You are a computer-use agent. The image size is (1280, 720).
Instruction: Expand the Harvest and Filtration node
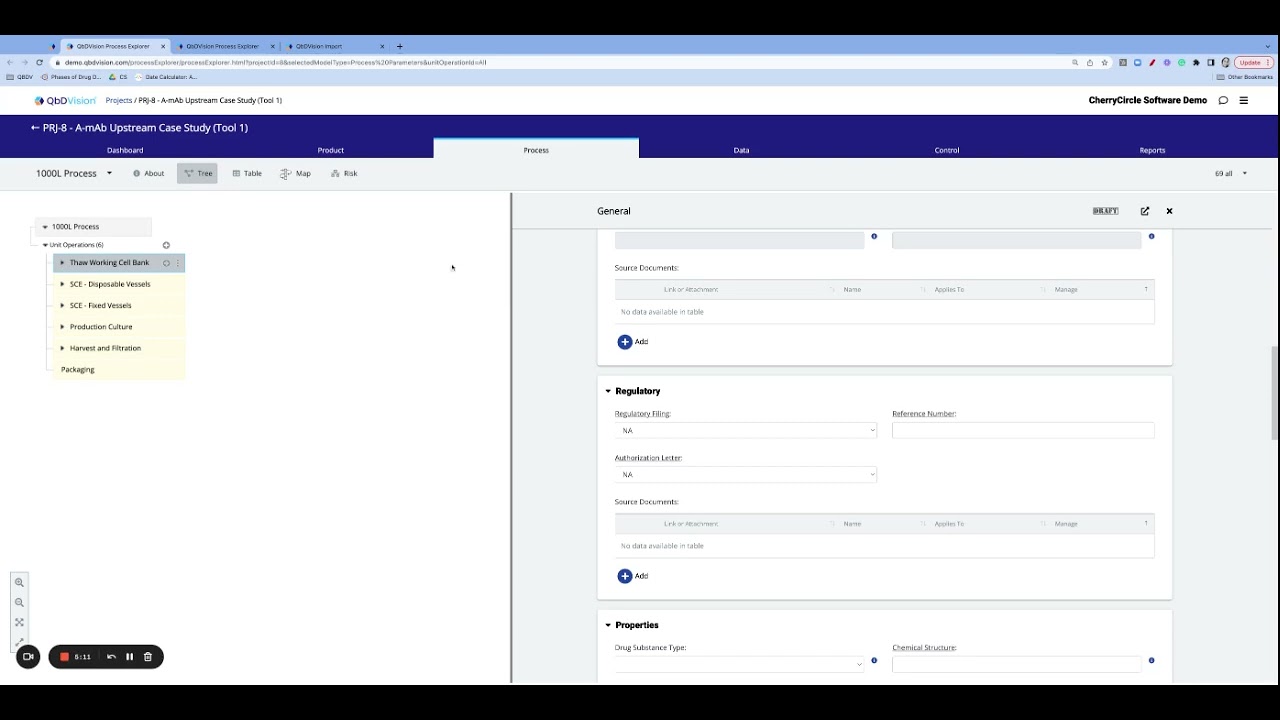62,348
